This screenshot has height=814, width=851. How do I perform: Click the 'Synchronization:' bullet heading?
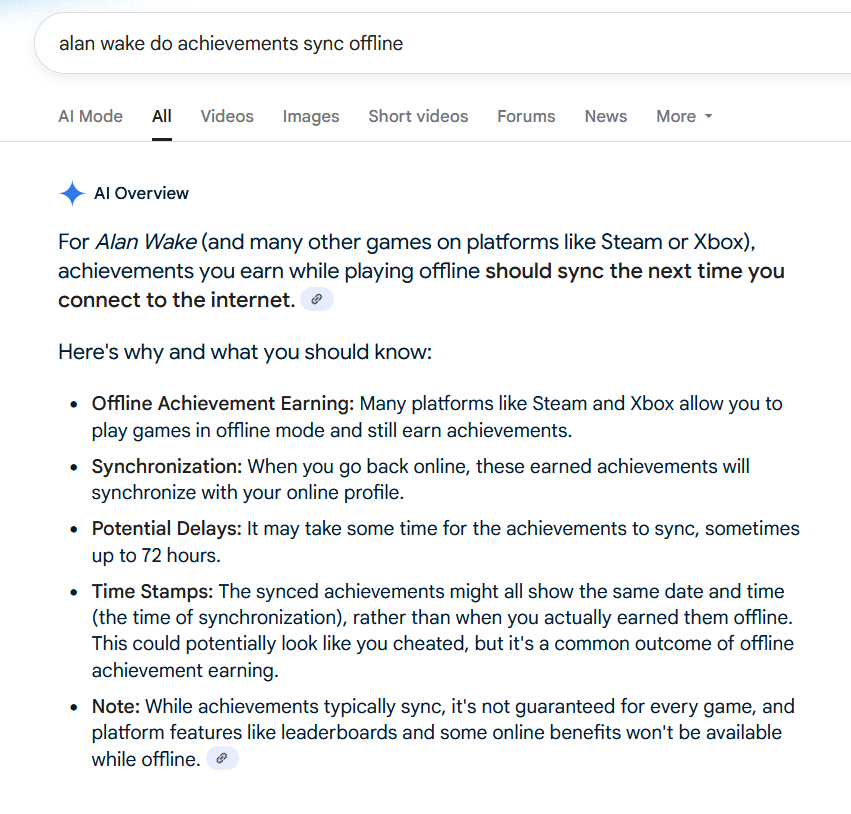pyautogui.click(x=167, y=467)
